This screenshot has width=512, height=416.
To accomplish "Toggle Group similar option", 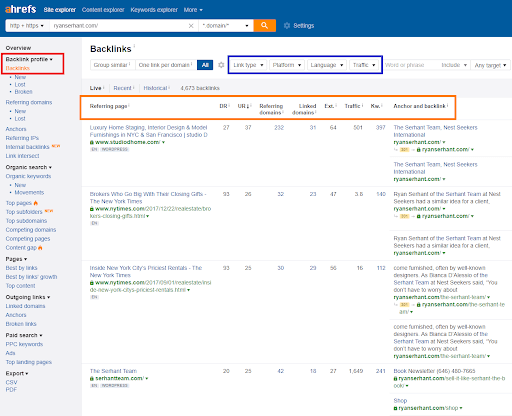I will tap(112, 65).
